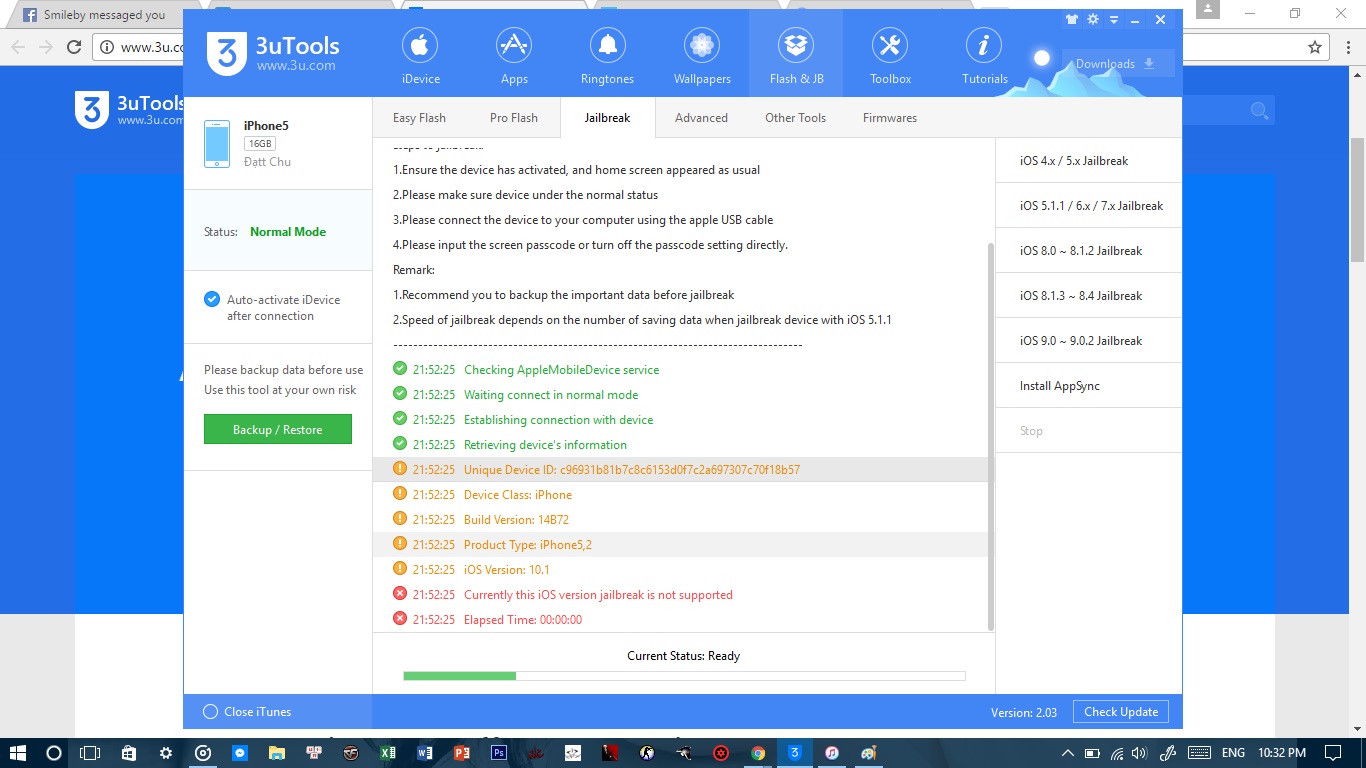Viewport: 1366px width, 768px height.
Task: Choose iOS 4.x / 5.x Jailbreak
Action: coord(1088,161)
